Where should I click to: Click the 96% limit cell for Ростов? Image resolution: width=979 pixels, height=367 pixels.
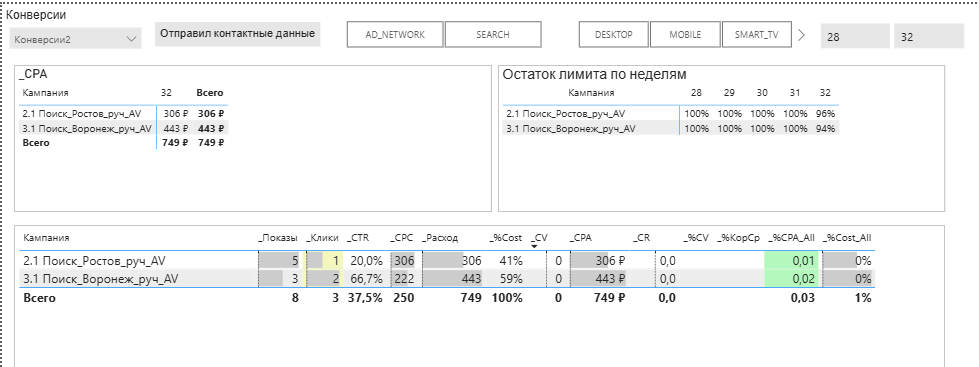[825, 114]
